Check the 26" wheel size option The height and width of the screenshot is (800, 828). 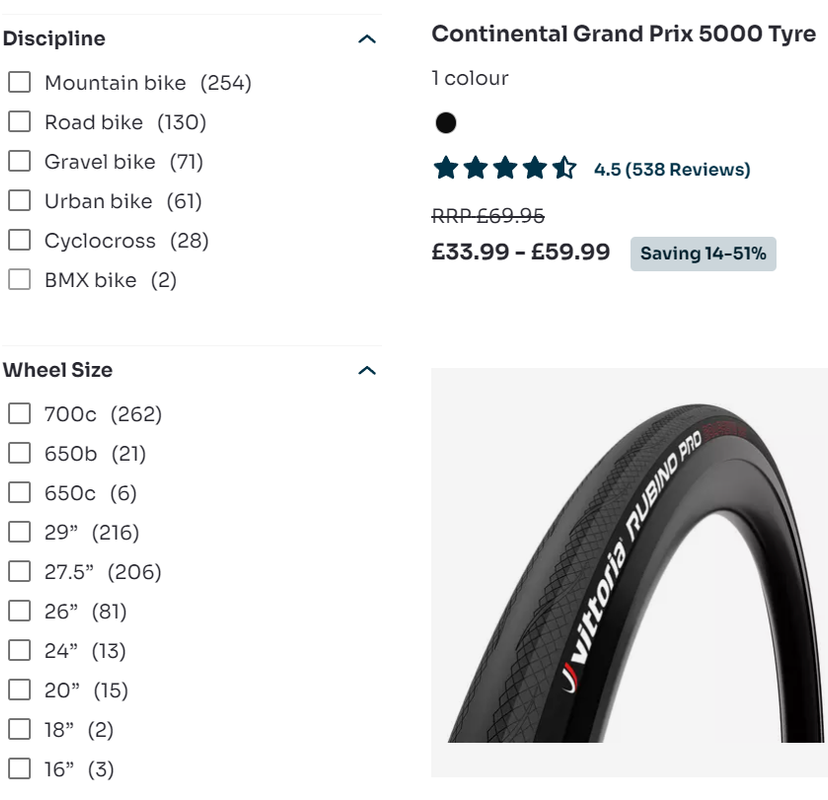(20, 612)
